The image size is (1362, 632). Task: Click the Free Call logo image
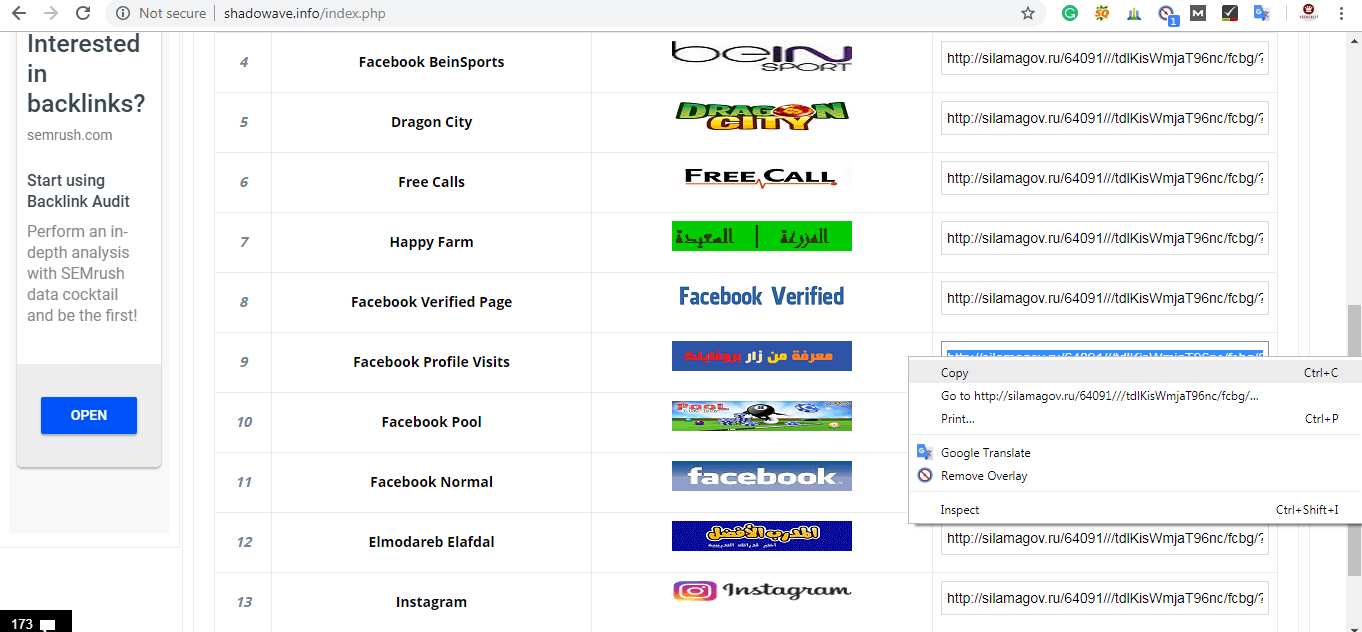point(761,177)
